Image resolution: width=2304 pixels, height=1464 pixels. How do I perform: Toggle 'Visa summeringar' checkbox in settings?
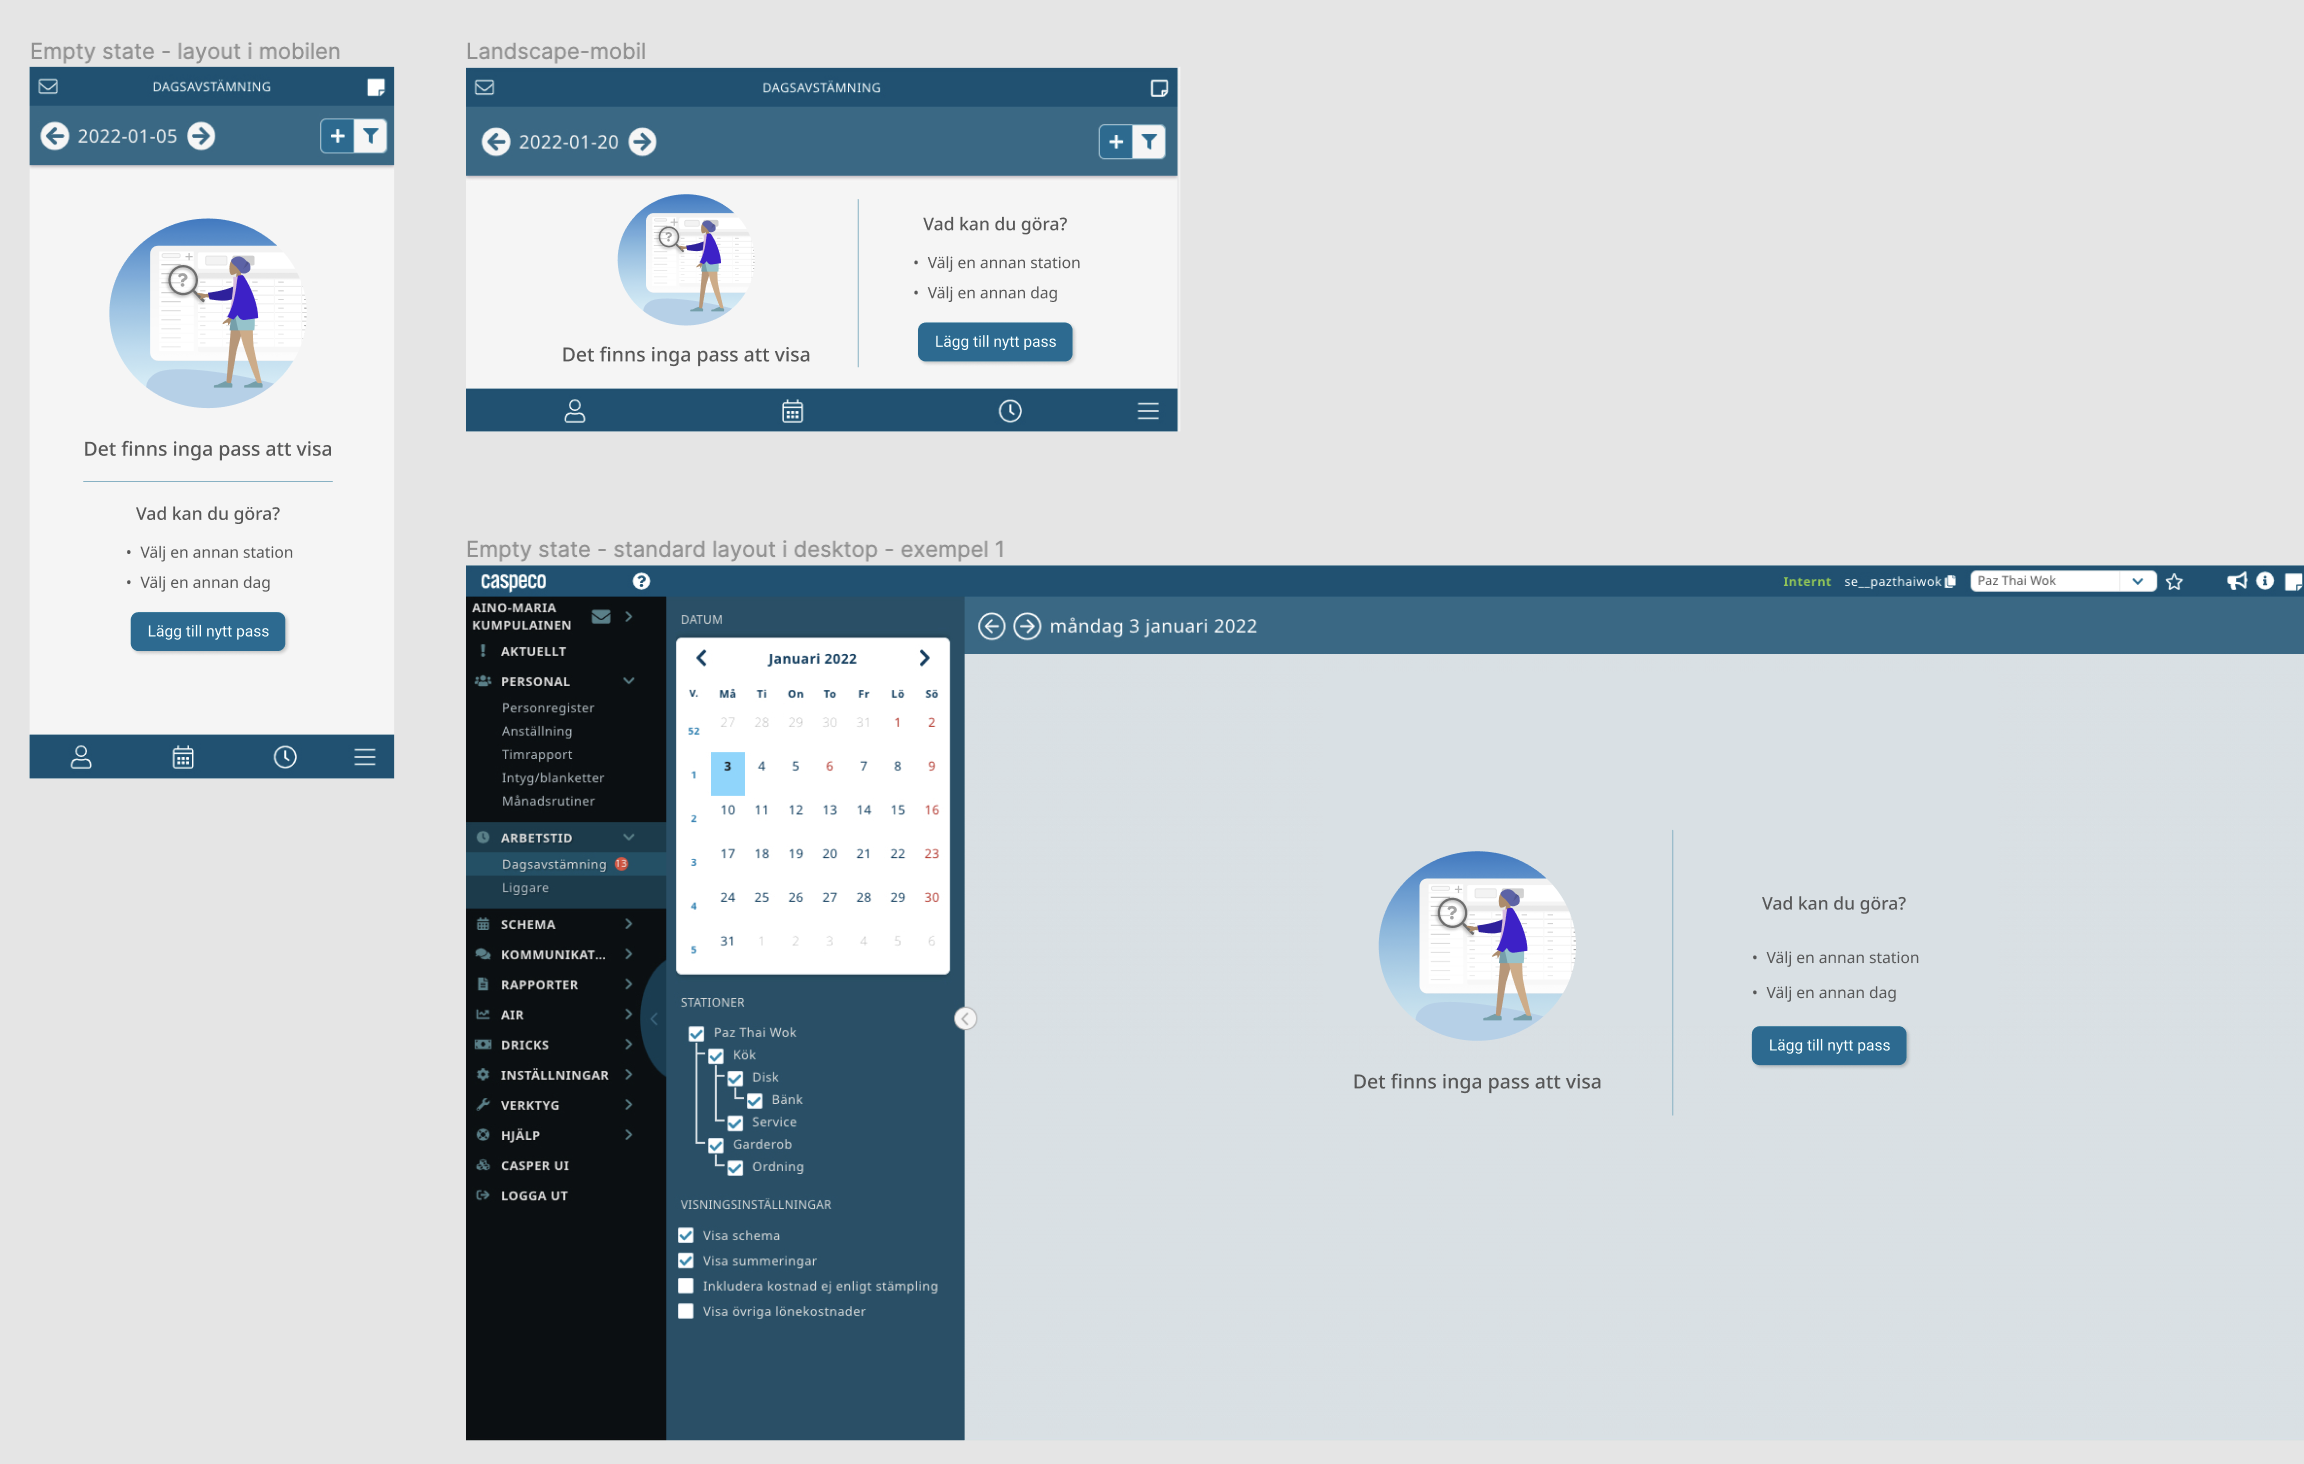click(687, 1259)
